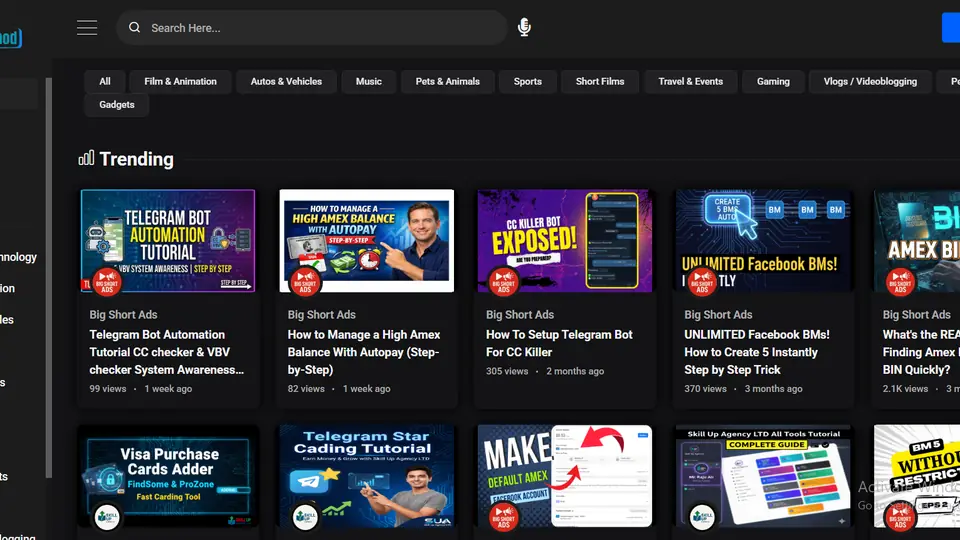The width and height of the screenshot is (960, 540).
Task: Select the Music category
Action: [369, 81]
